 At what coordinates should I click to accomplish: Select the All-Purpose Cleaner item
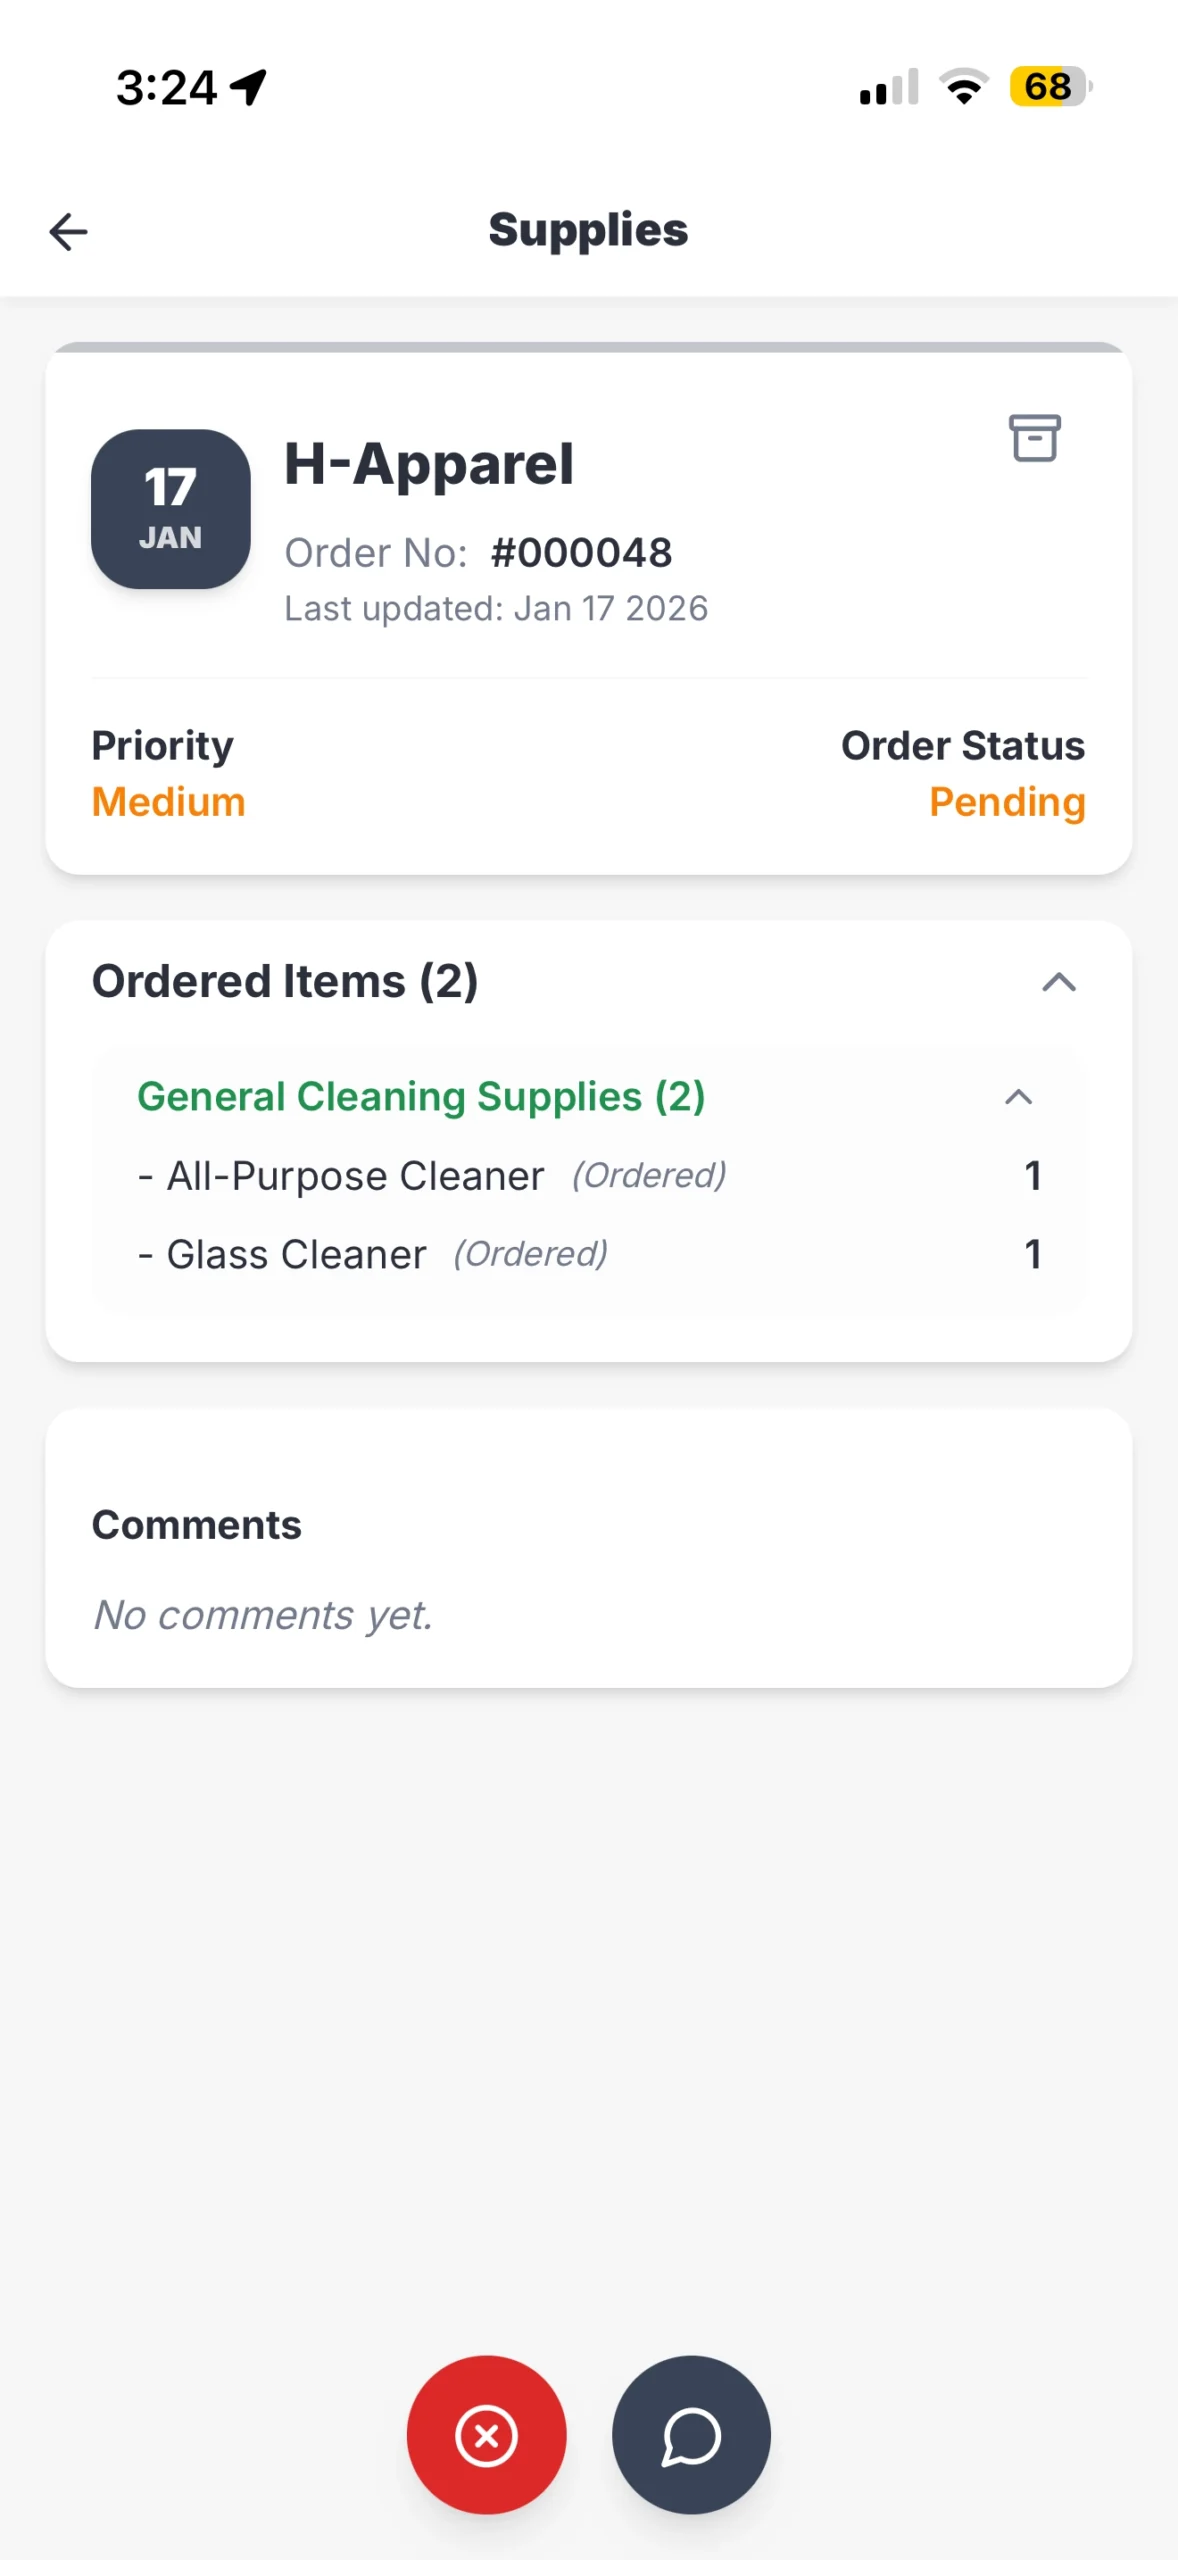coord(355,1176)
